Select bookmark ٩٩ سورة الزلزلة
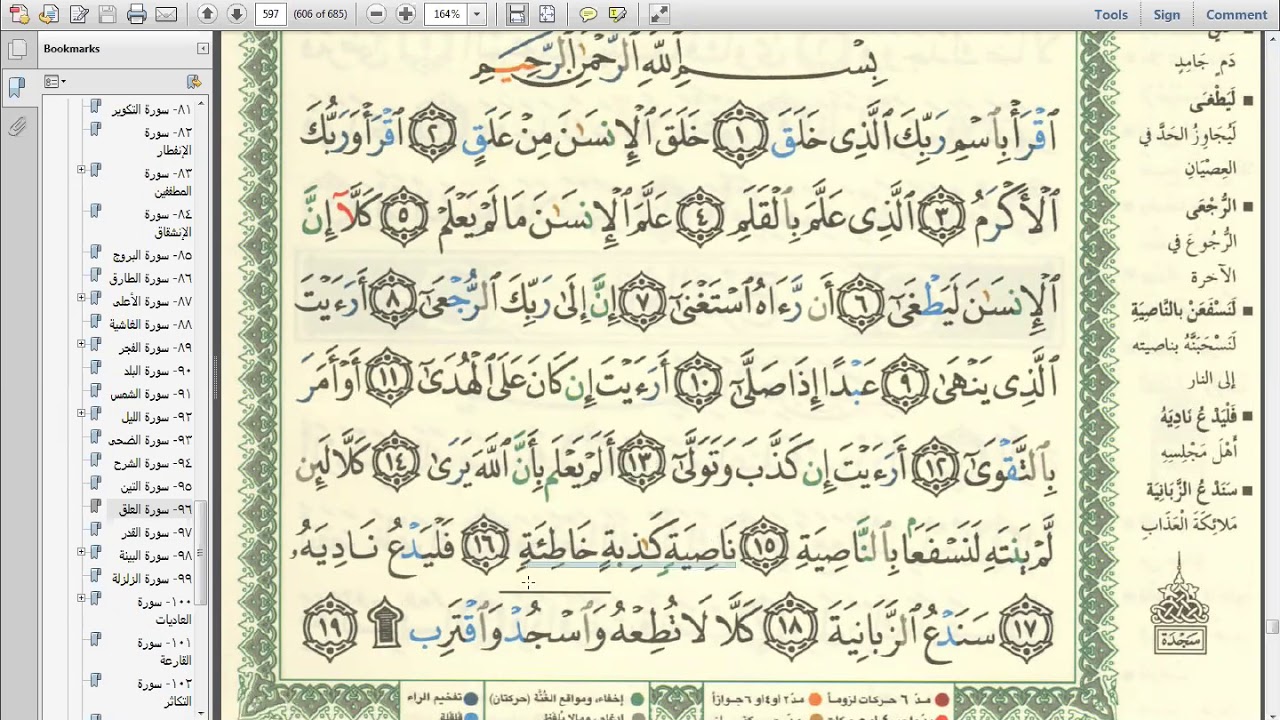The height and width of the screenshot is (720, 1280). pyautogui.click(x=152, y=578)
